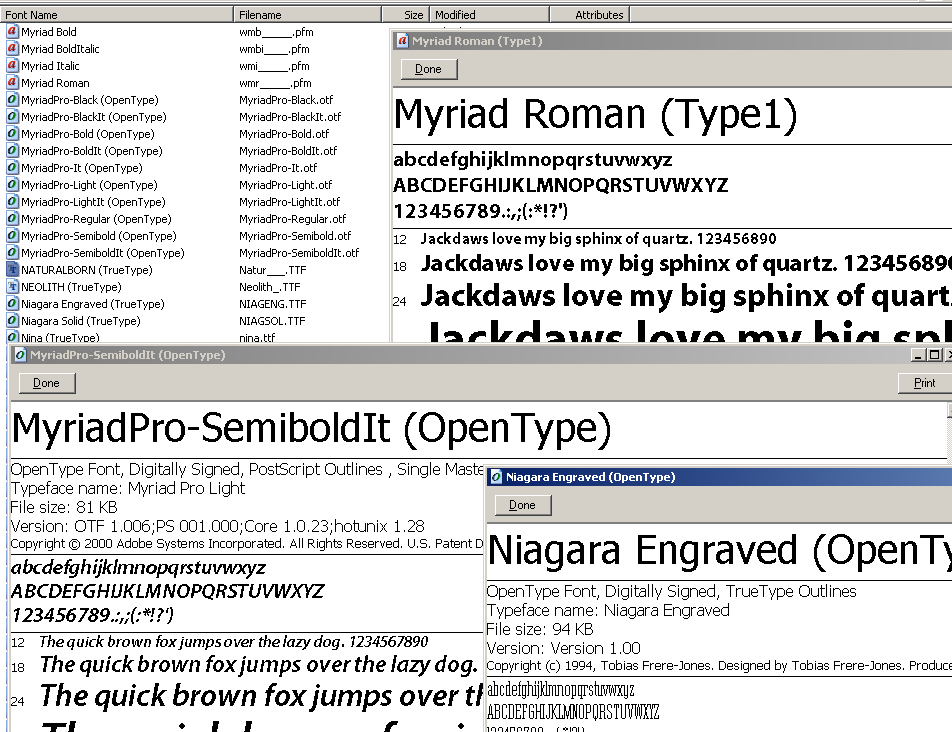Select MyriadPro-SemiboldIt (OpenType) list row
Viewport: 952px width, 732px height.
[x=103, y=252]
